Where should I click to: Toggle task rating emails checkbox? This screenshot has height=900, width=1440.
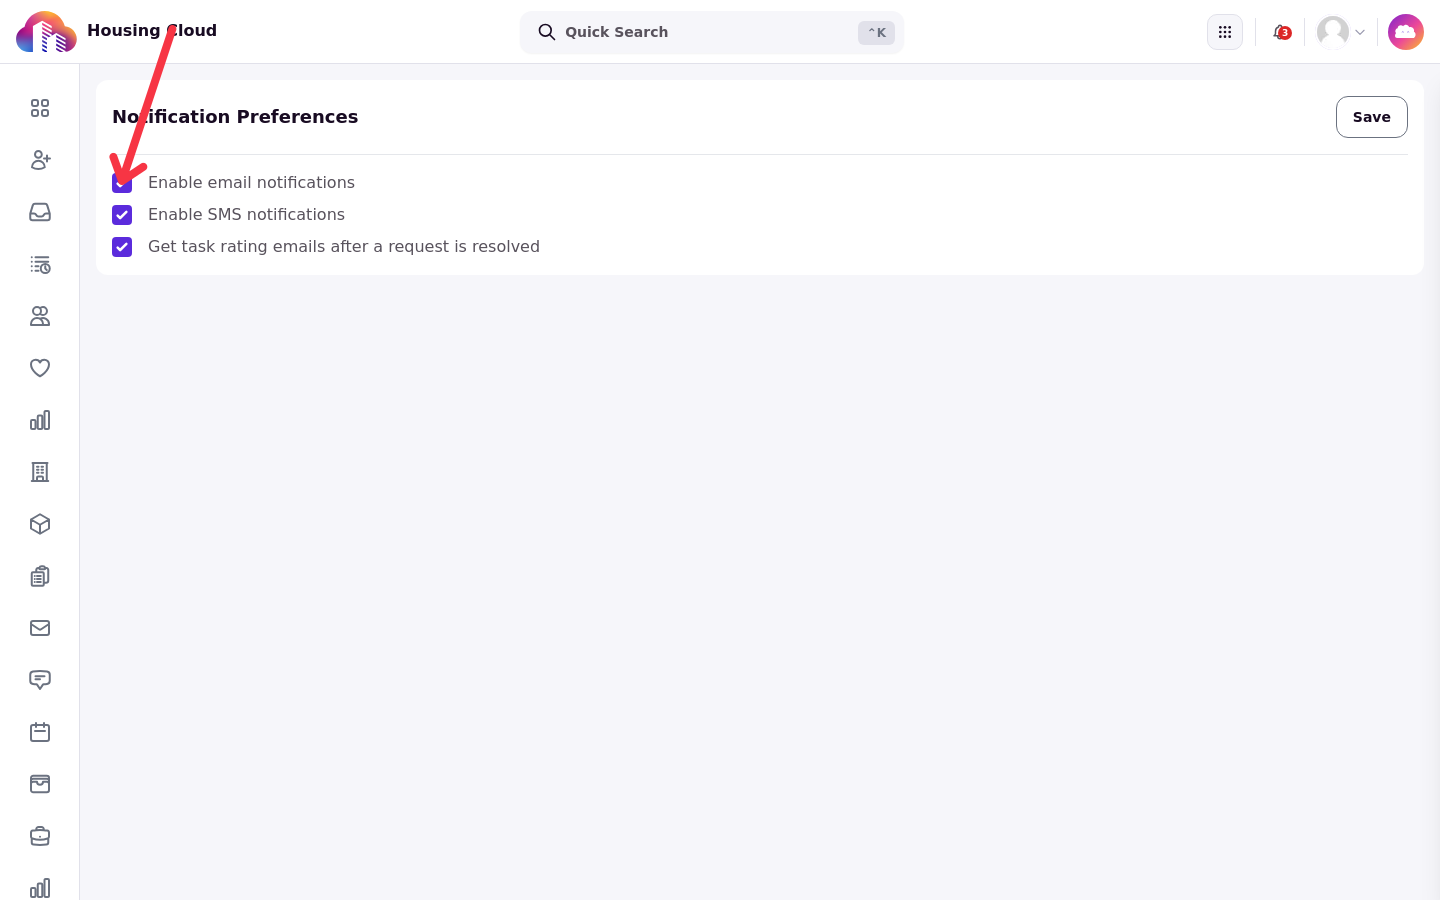pyautogui.click(x=122, y=247)
